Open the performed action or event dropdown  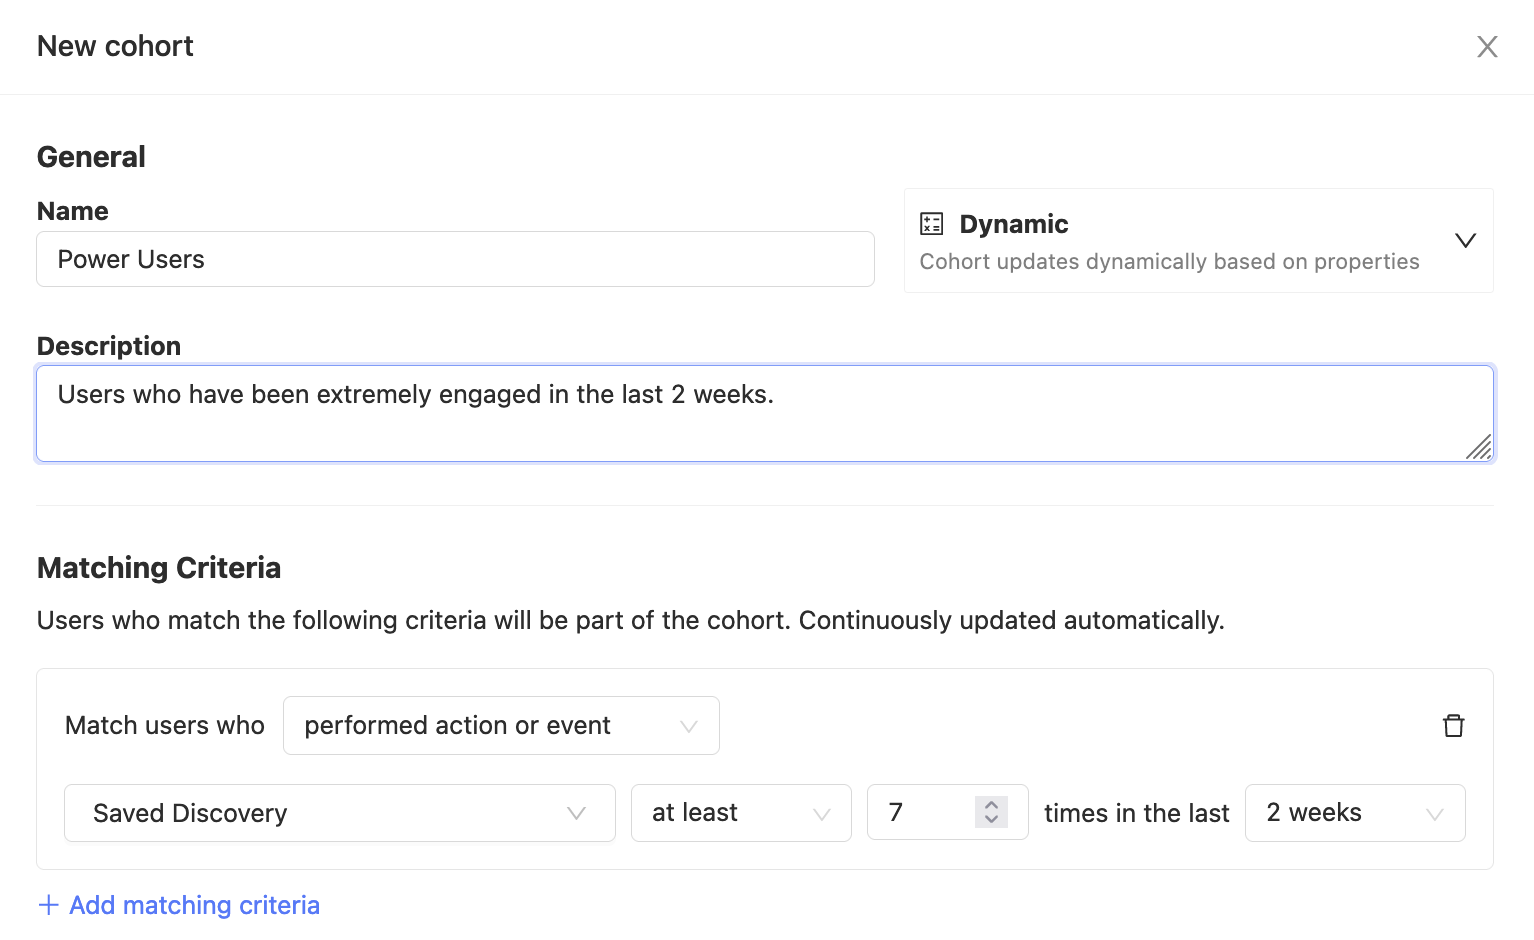501,726
